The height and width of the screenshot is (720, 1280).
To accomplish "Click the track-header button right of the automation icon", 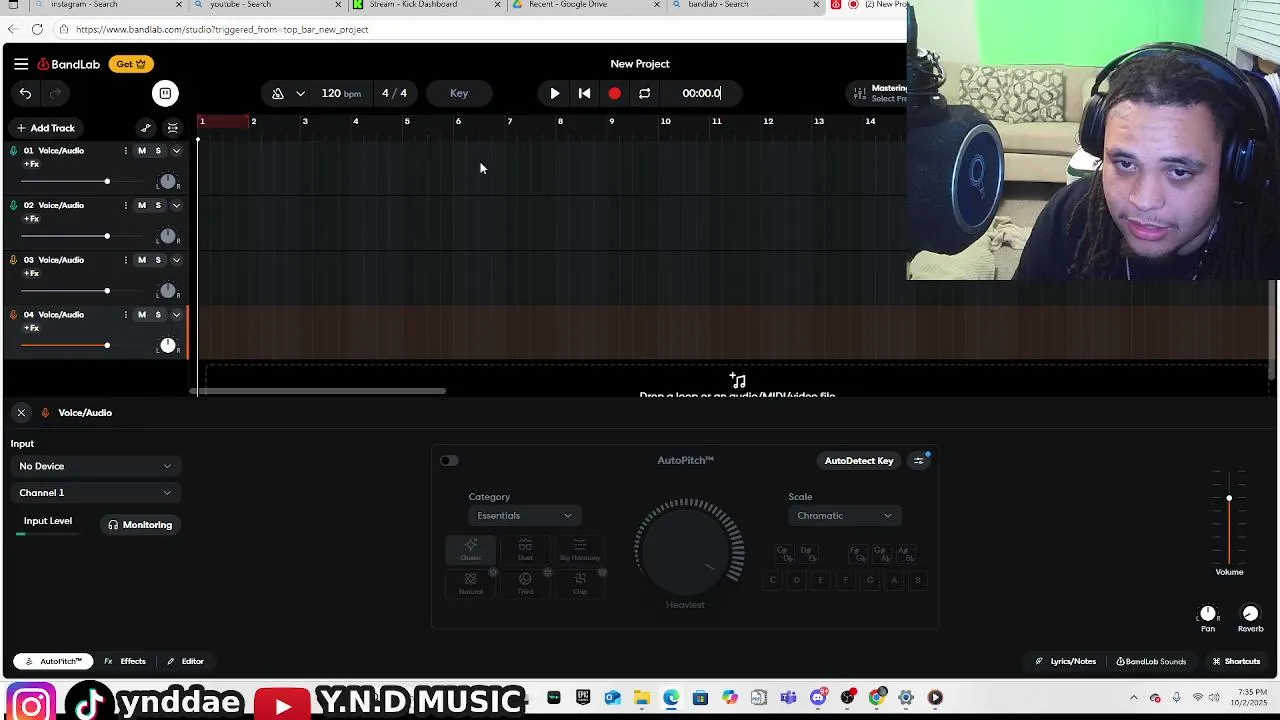I will tap(173, 128).
